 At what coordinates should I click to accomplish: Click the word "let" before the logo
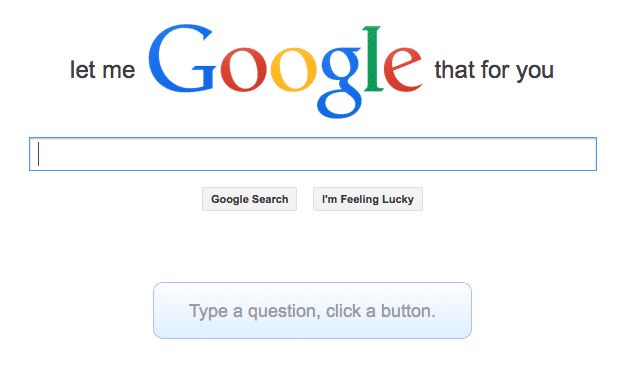tap(83, 70)
